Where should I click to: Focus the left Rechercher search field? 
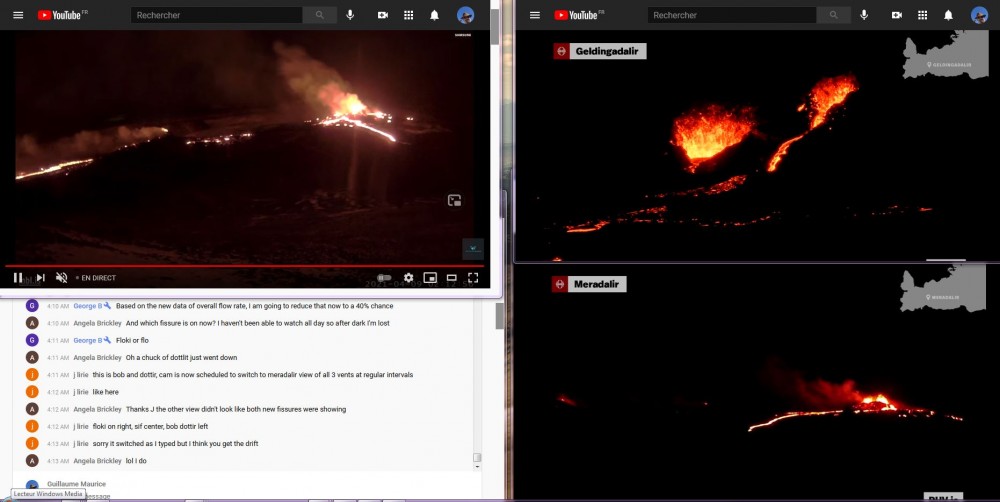click(218, 15)
